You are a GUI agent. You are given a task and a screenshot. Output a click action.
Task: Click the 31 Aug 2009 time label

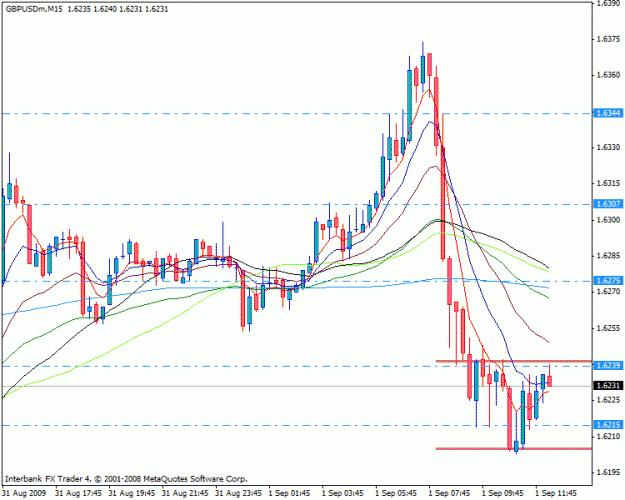click(x=24, y=494)
